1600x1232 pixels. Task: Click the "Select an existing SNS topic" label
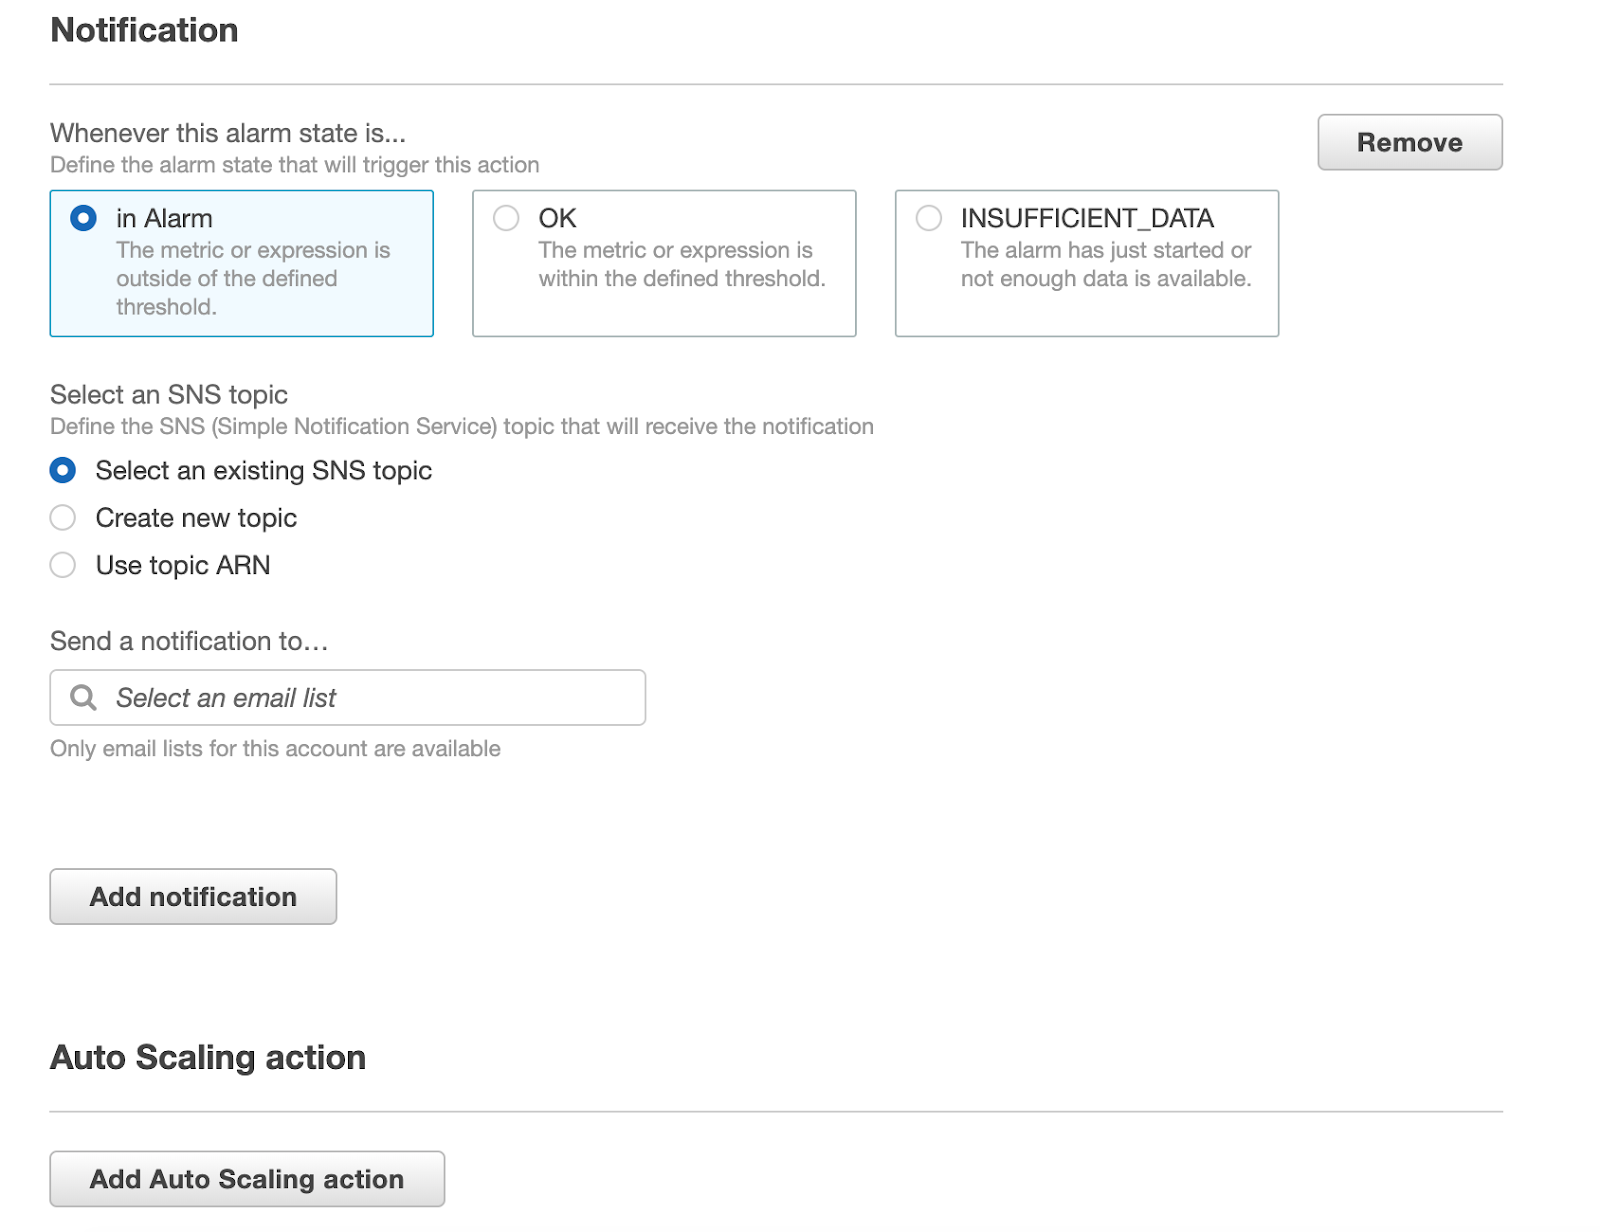264,470
